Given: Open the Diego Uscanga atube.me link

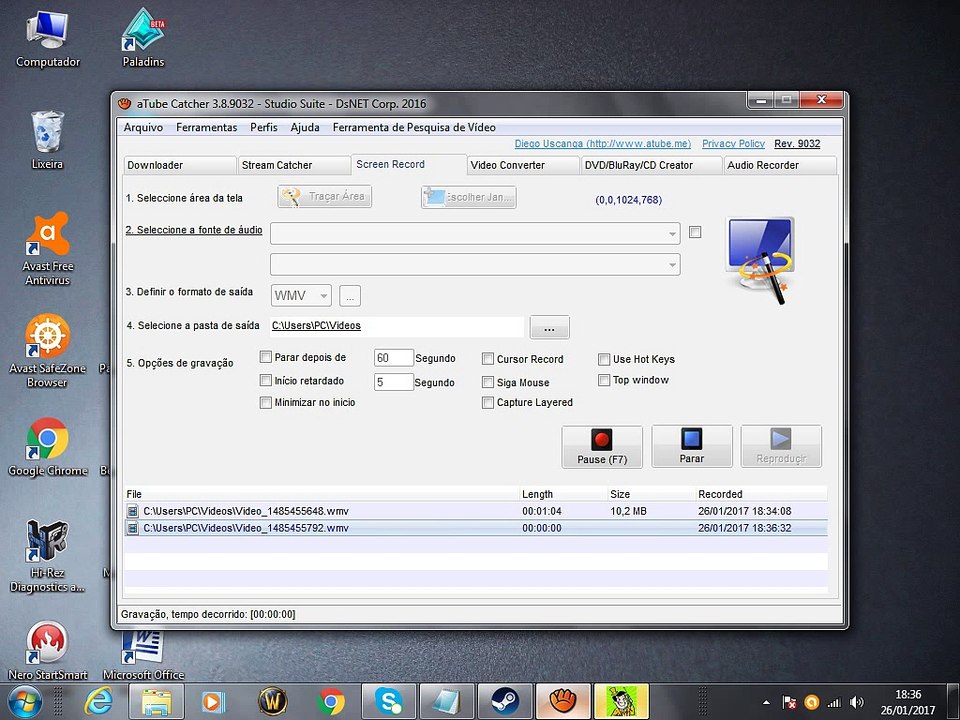Looking at the screenshot, I should tap(602, 143).
